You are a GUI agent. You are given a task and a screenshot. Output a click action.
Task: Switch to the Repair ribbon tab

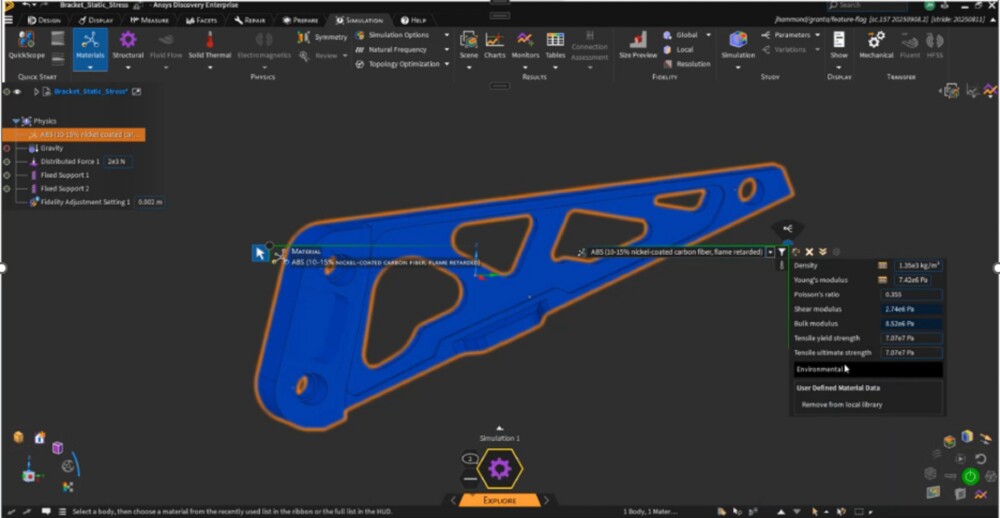point(250,20)
